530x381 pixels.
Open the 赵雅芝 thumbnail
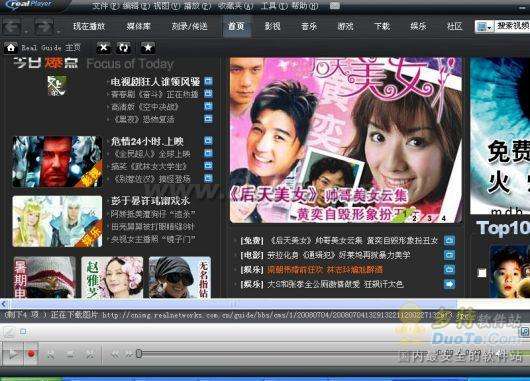pyautogui.click(x=112, y=277)
